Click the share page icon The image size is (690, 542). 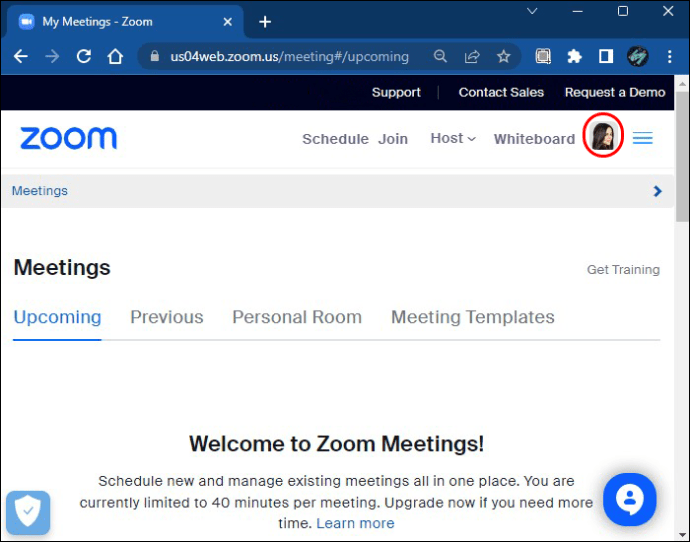pyautogui.click(x=472, y=56)
